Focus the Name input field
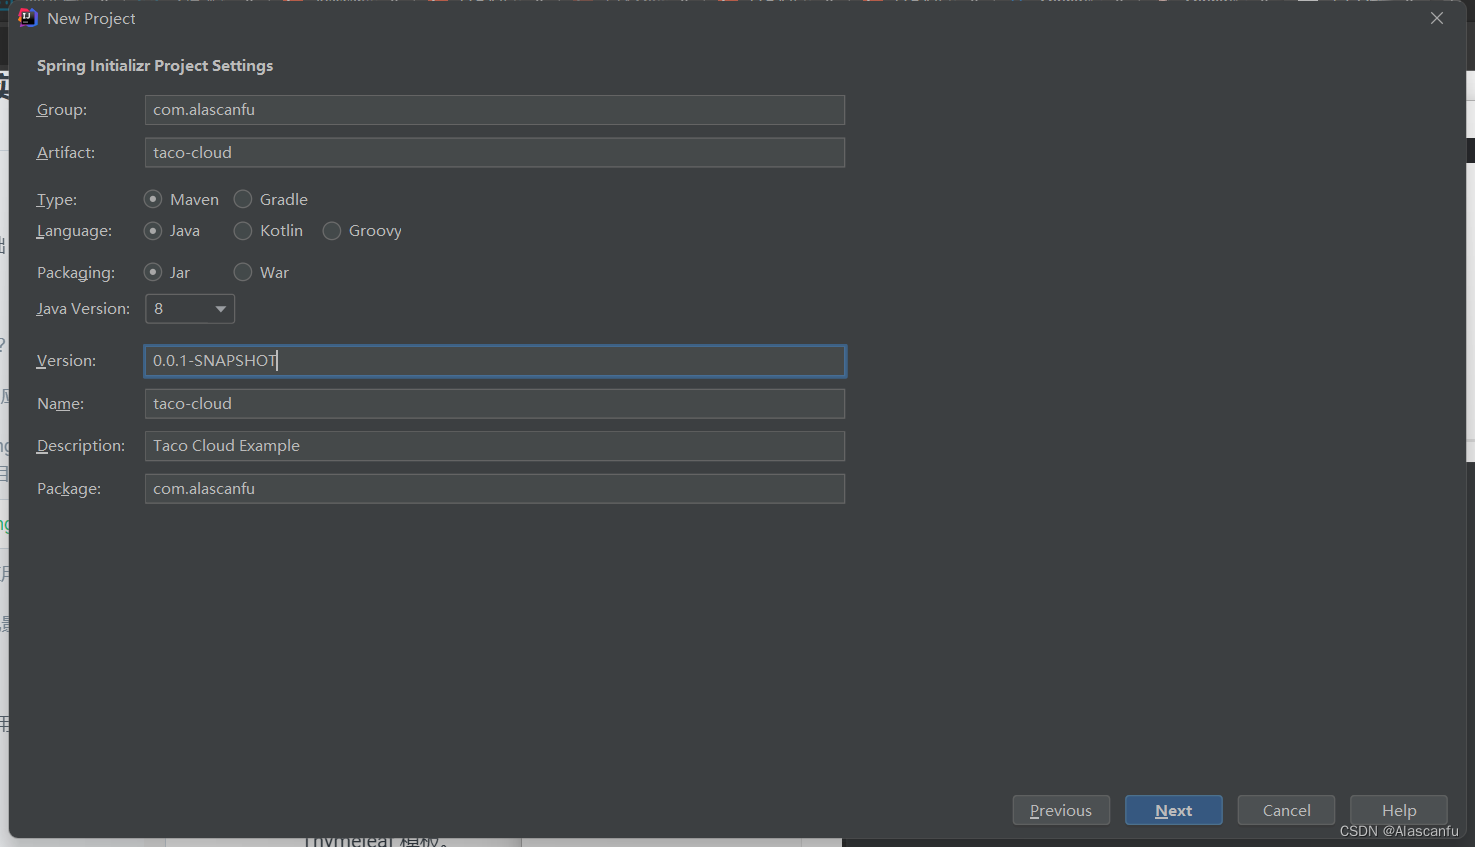Viewport: 1475px width, 847px height. pos(495,404)
